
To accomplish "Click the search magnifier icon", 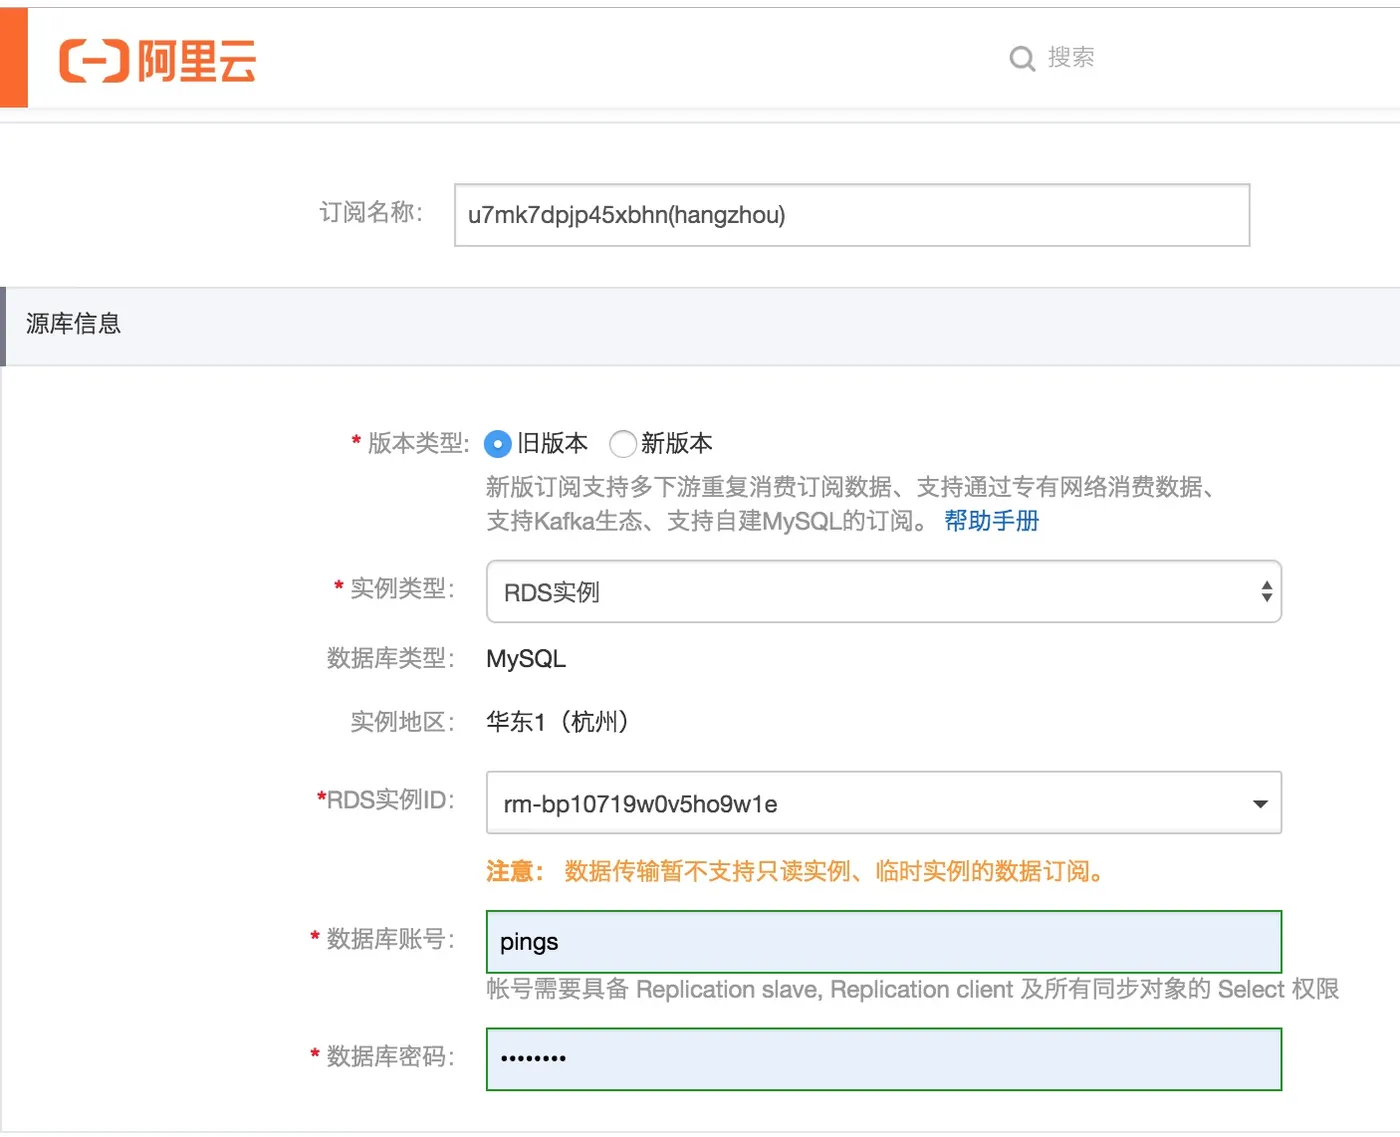I will (x=1021, y=59).
